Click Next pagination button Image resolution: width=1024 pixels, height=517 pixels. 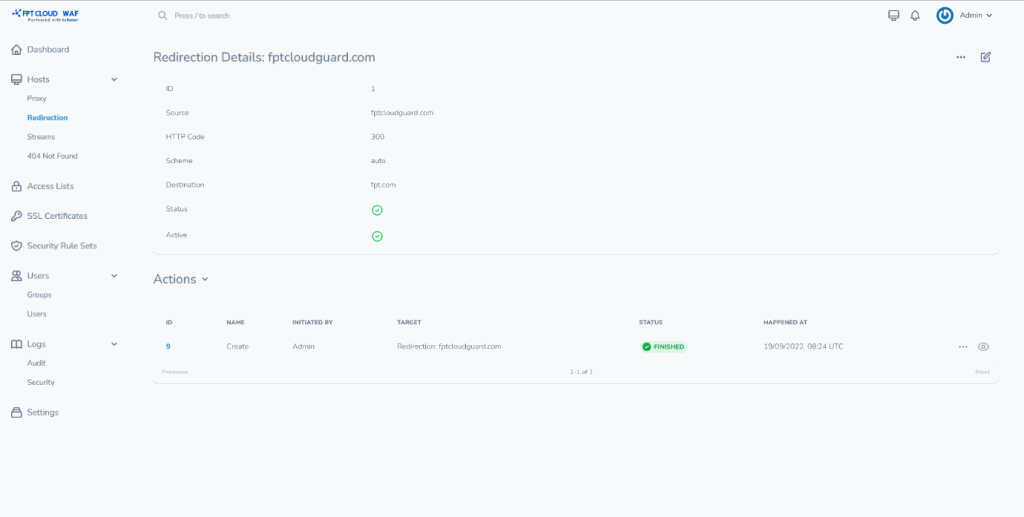click(982, 372)
